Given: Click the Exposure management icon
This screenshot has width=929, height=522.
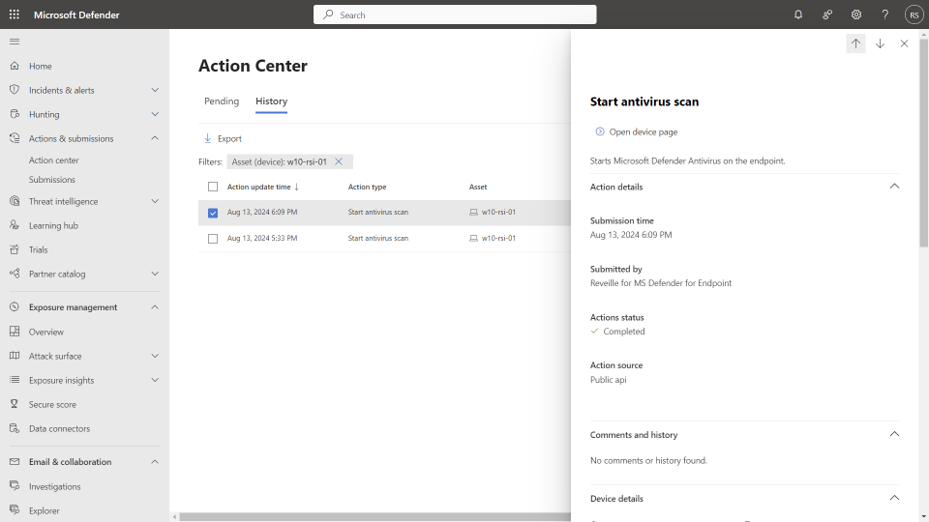Looking at the screenshot, I should (14, 307).
